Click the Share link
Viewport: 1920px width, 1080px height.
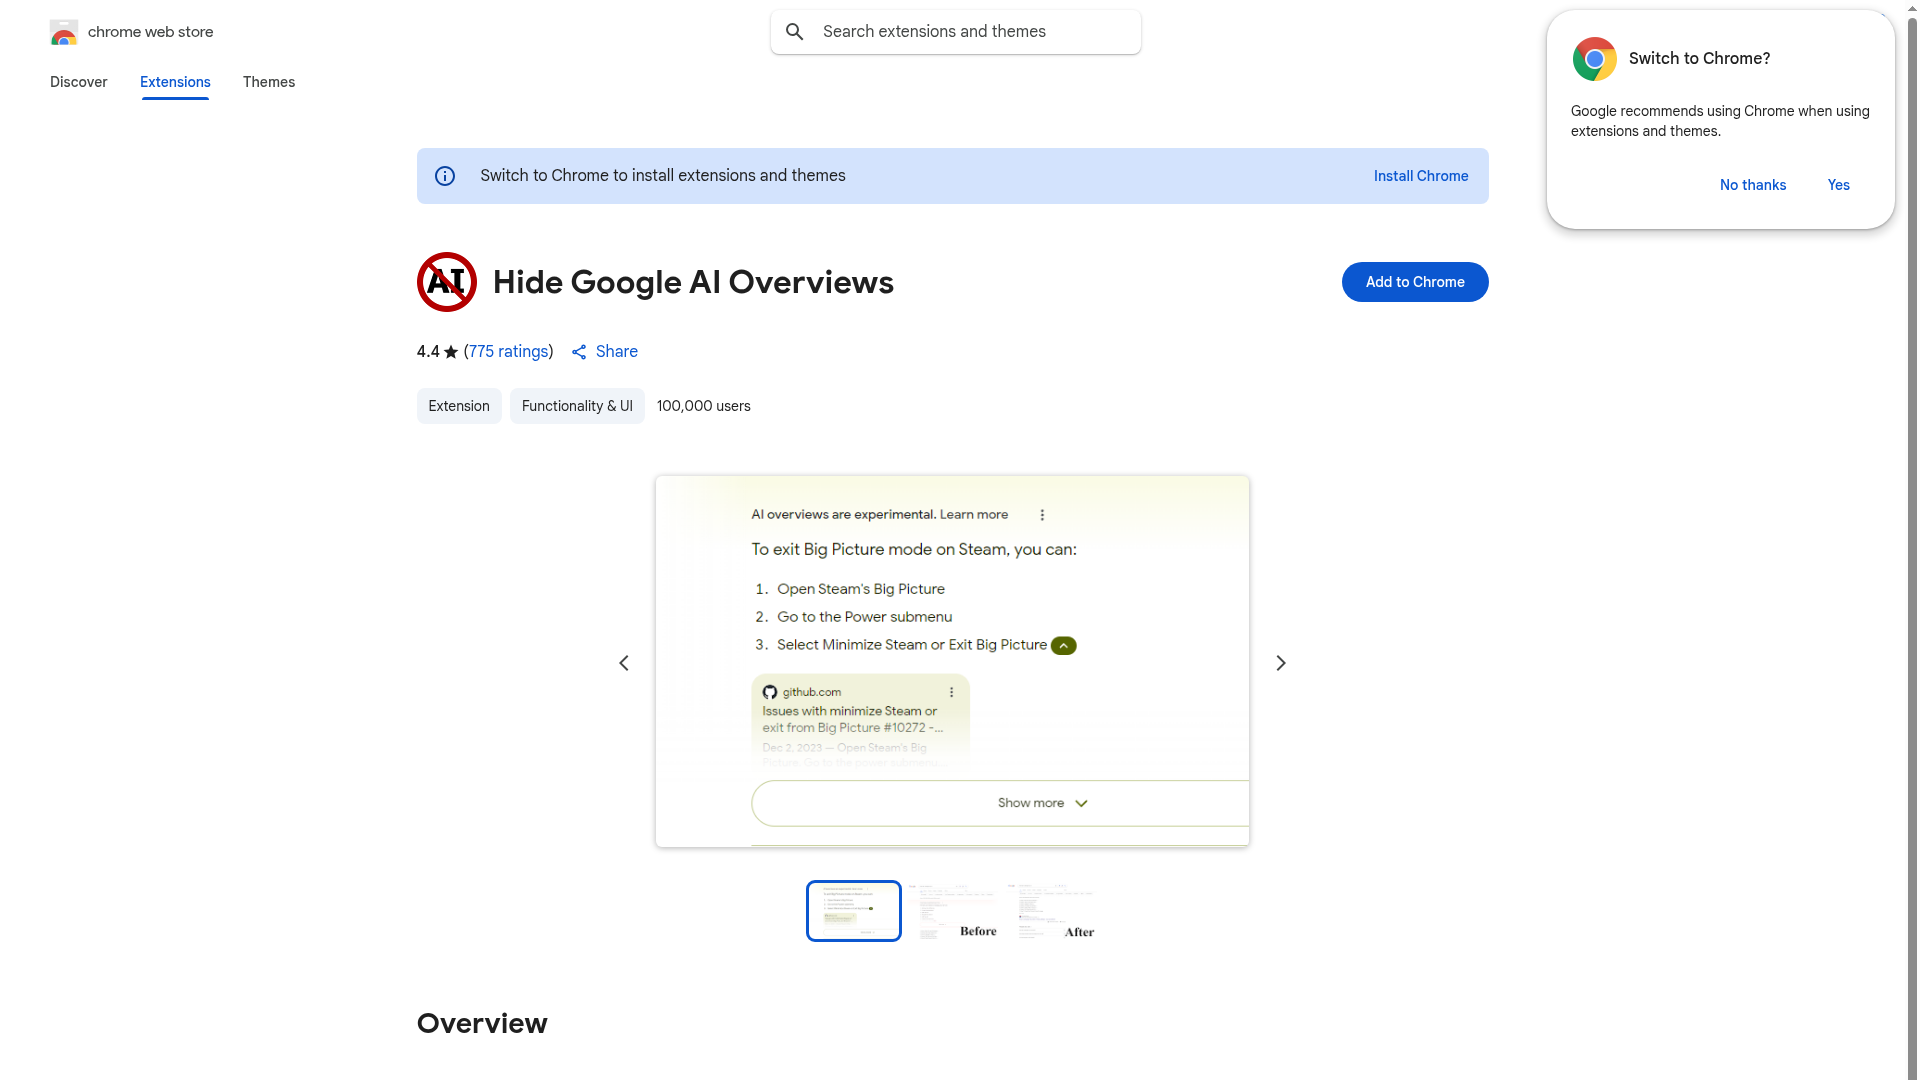click(617, 352)
